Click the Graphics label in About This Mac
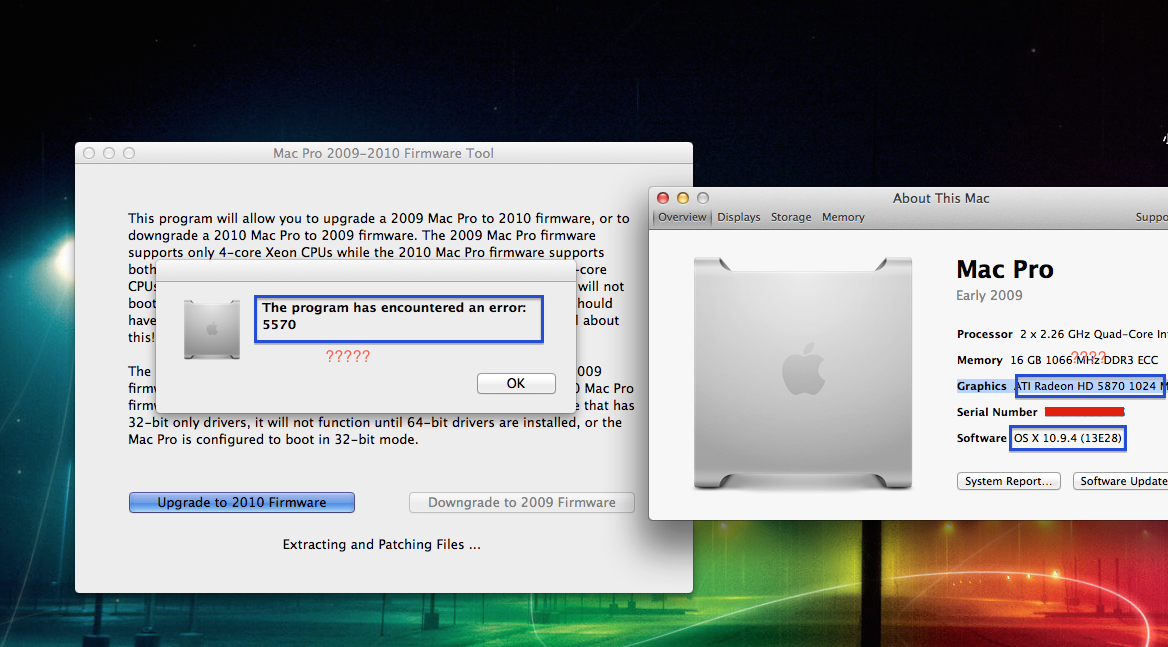 (x=981, y=386)
